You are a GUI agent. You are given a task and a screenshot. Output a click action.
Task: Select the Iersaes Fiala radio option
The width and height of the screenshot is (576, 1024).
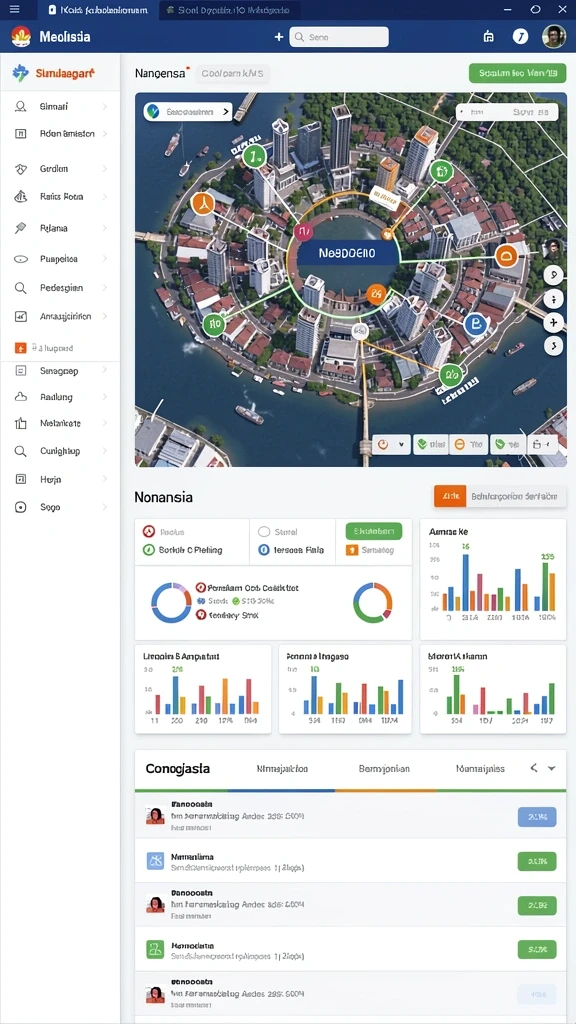tap(264, 550)
